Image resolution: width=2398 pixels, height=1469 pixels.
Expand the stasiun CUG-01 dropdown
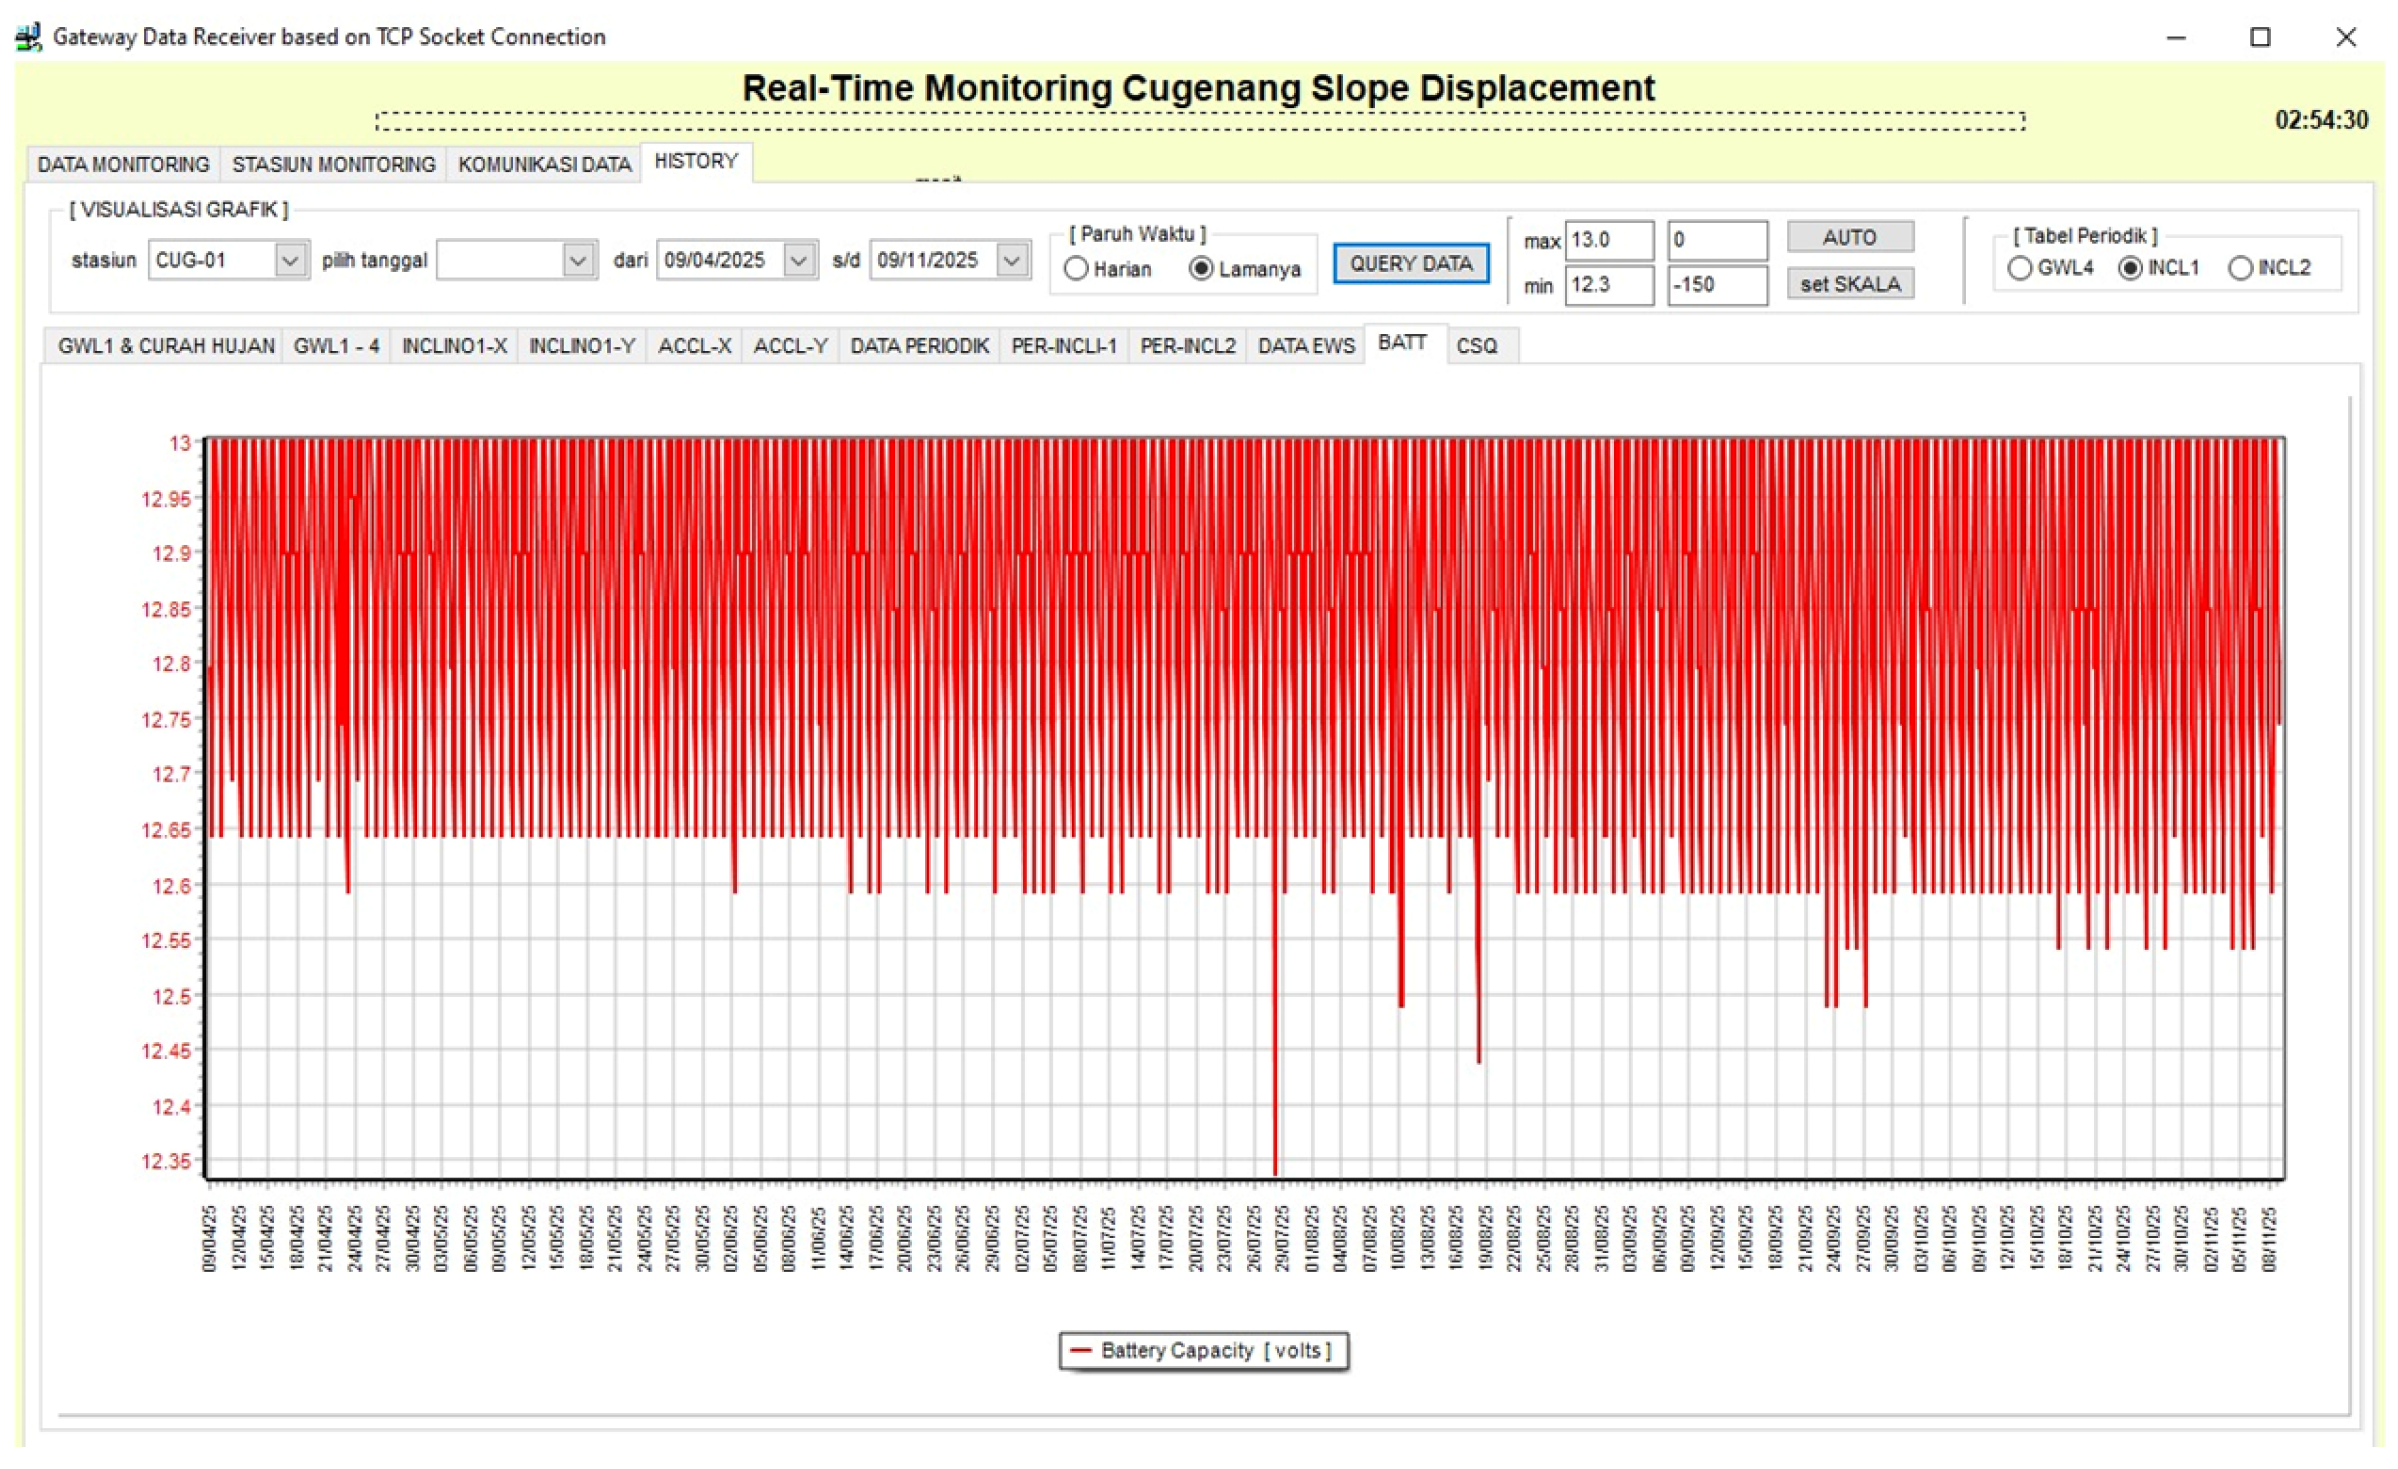pyautogui.click(x=289, y=261)
